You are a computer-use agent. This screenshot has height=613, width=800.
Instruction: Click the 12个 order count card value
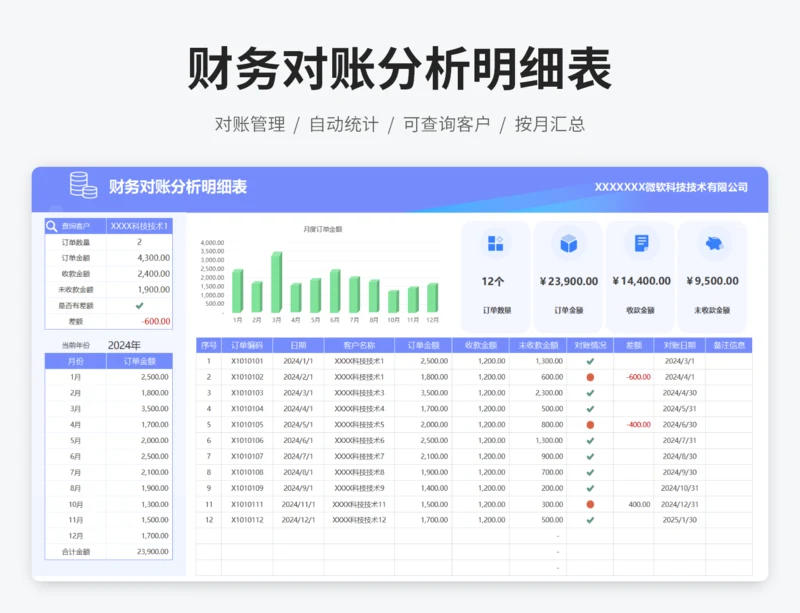(x=493, y=281)
